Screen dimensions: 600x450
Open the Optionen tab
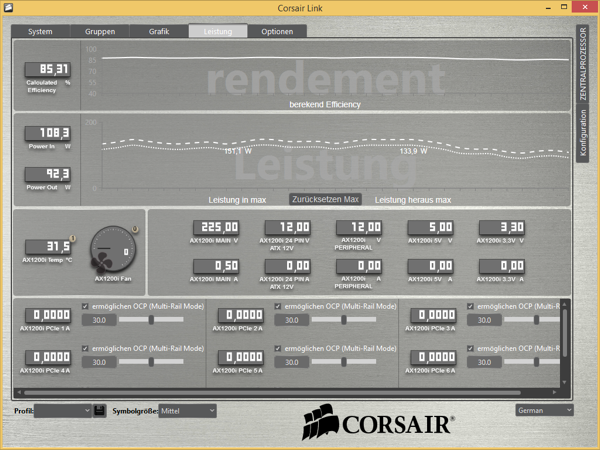(277, 31)
